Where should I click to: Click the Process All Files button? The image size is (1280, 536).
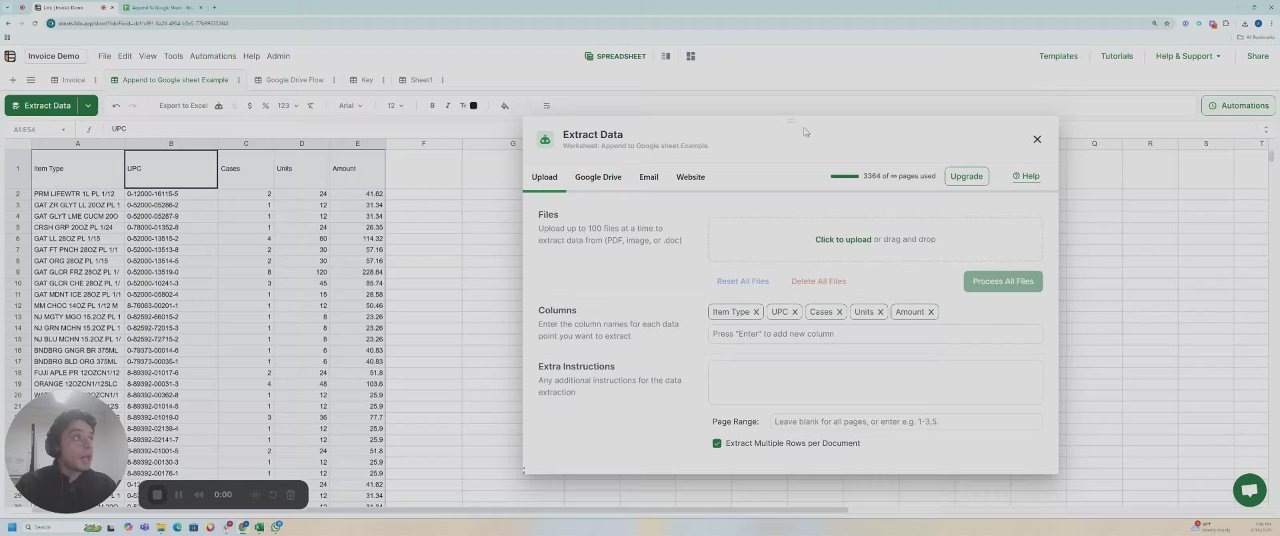click(x=1003, y=281)
